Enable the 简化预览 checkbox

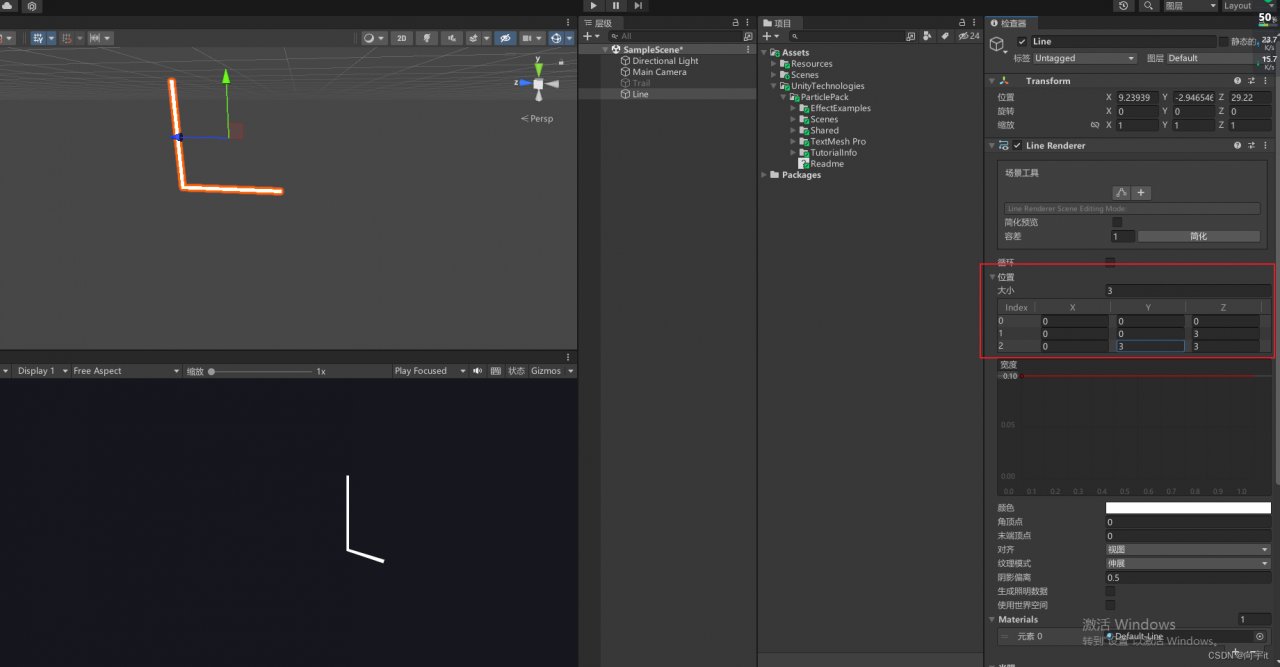tap(1117, 222)
